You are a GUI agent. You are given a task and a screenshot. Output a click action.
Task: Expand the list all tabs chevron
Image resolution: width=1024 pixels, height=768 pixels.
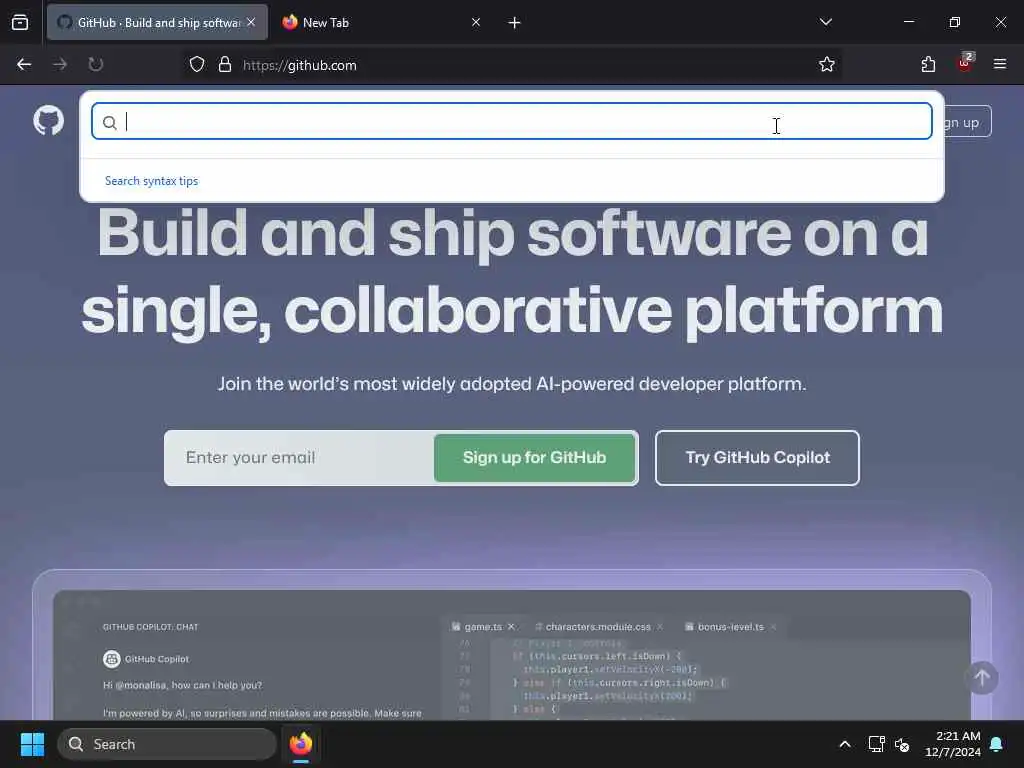coord(825,22)
